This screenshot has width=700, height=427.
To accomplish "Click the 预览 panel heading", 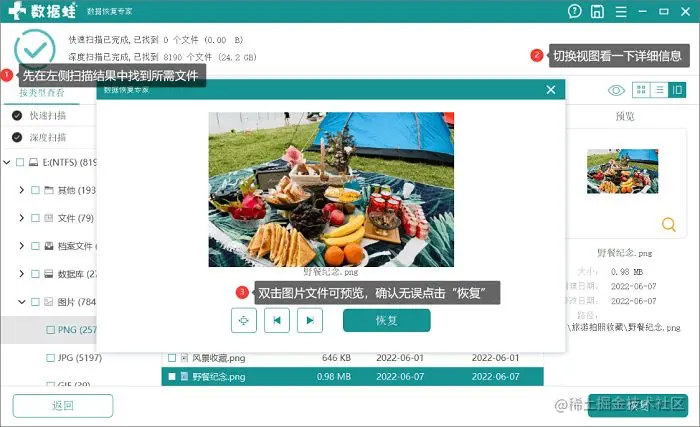I will [625, 116].
